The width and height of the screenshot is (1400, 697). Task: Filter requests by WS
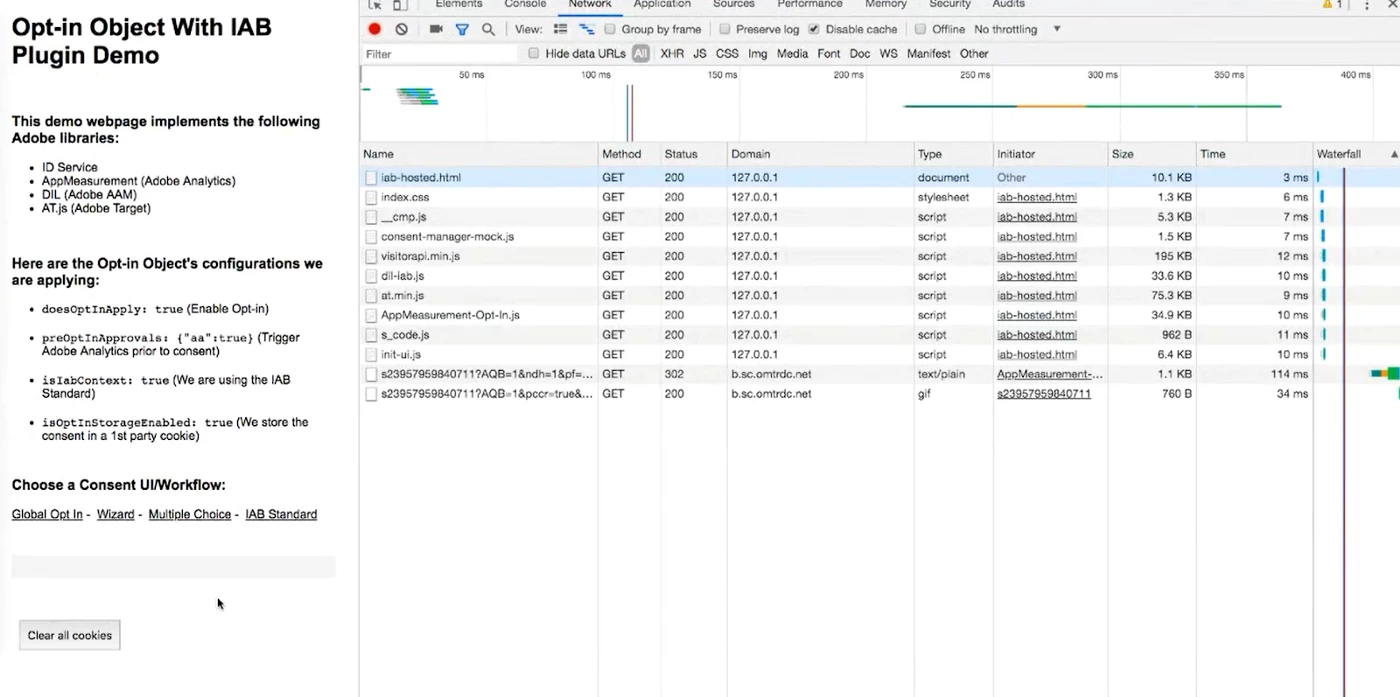pos(889,54)
